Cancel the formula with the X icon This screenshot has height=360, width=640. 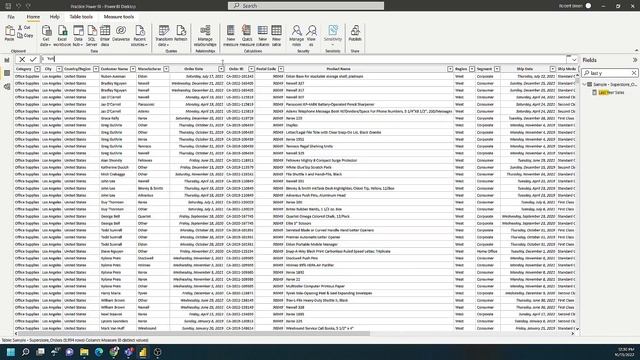tap(22, 60)
